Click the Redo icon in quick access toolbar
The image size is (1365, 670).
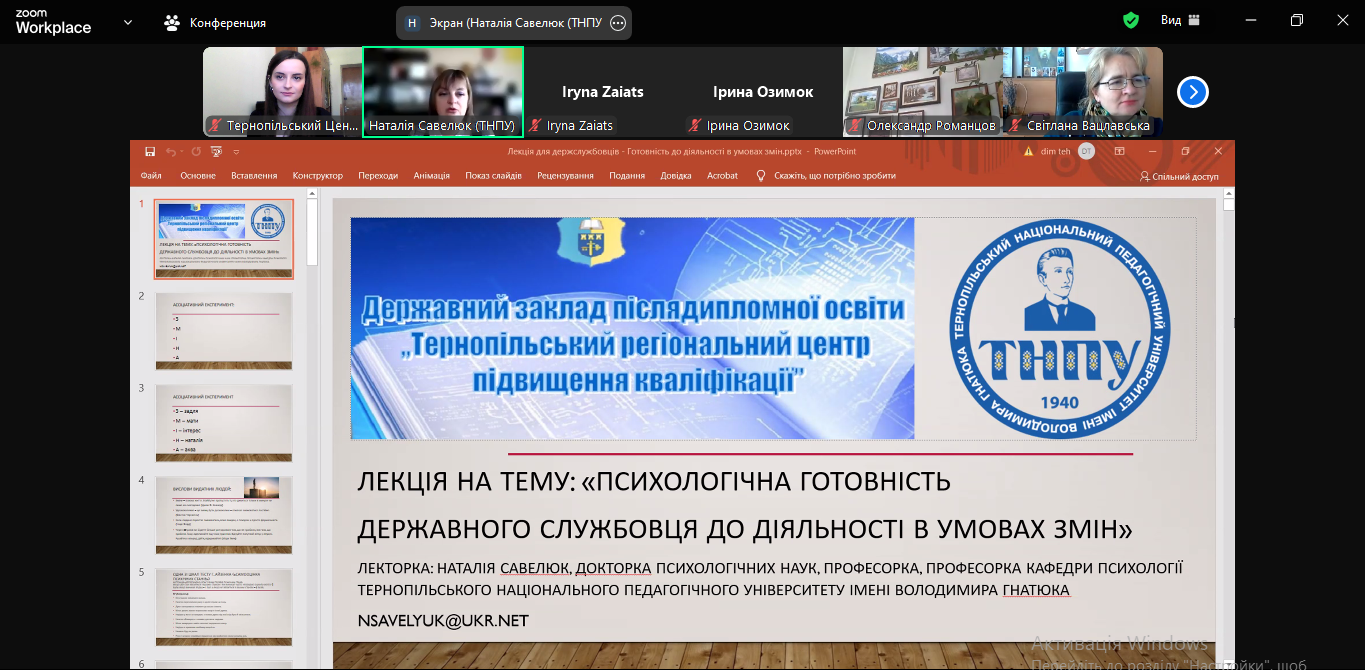click(196, 152)
